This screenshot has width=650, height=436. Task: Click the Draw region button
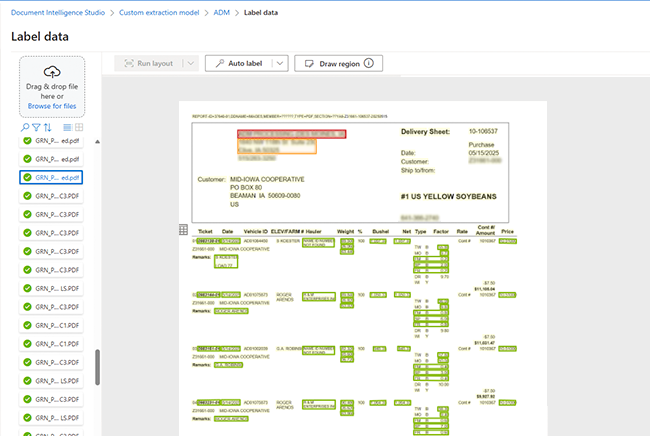(x=338, y=63)
